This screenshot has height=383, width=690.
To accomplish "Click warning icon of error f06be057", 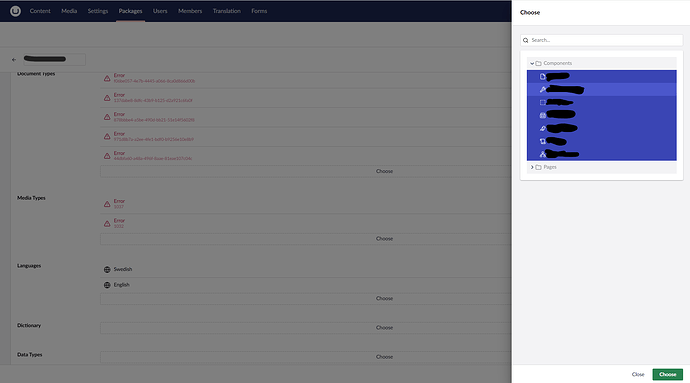I will [107, 78].
